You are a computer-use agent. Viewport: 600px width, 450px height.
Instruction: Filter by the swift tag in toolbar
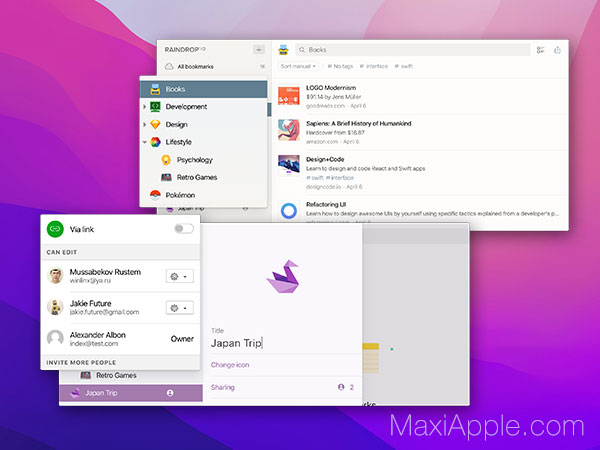pos(403,67)
